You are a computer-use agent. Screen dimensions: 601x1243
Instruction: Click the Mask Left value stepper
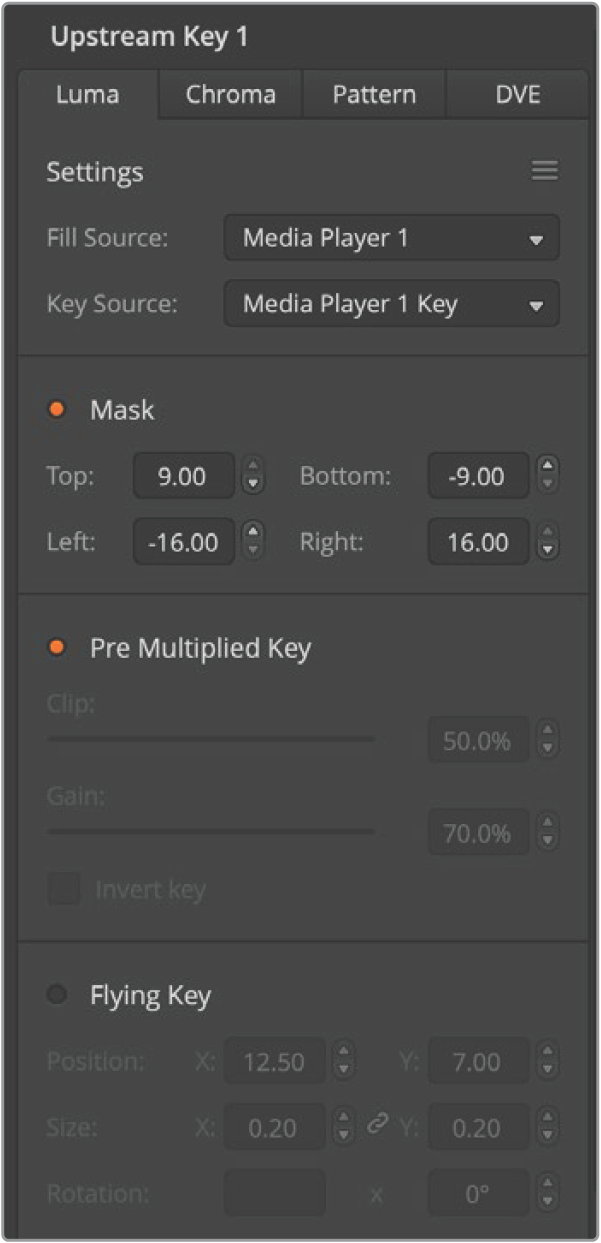click(254, 542)
